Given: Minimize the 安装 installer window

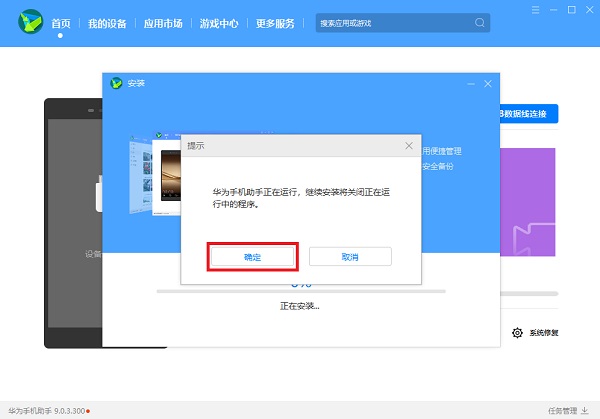Looking at the screenshot, I should click(471, 84).
